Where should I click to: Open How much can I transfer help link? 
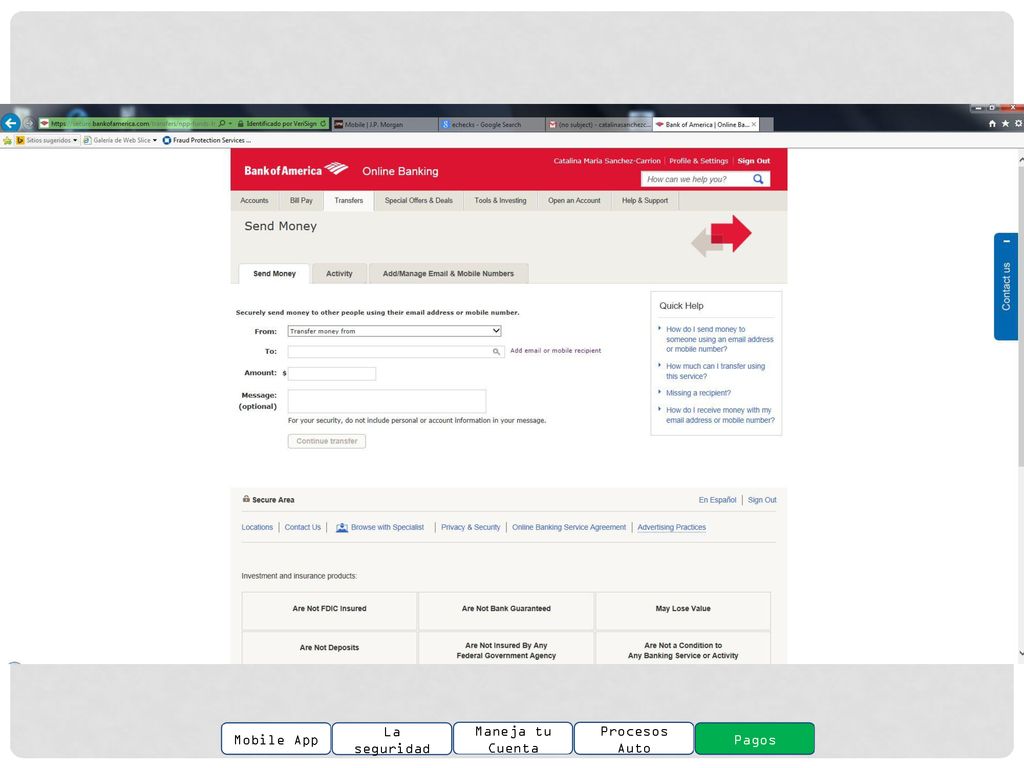click(715, 371)
